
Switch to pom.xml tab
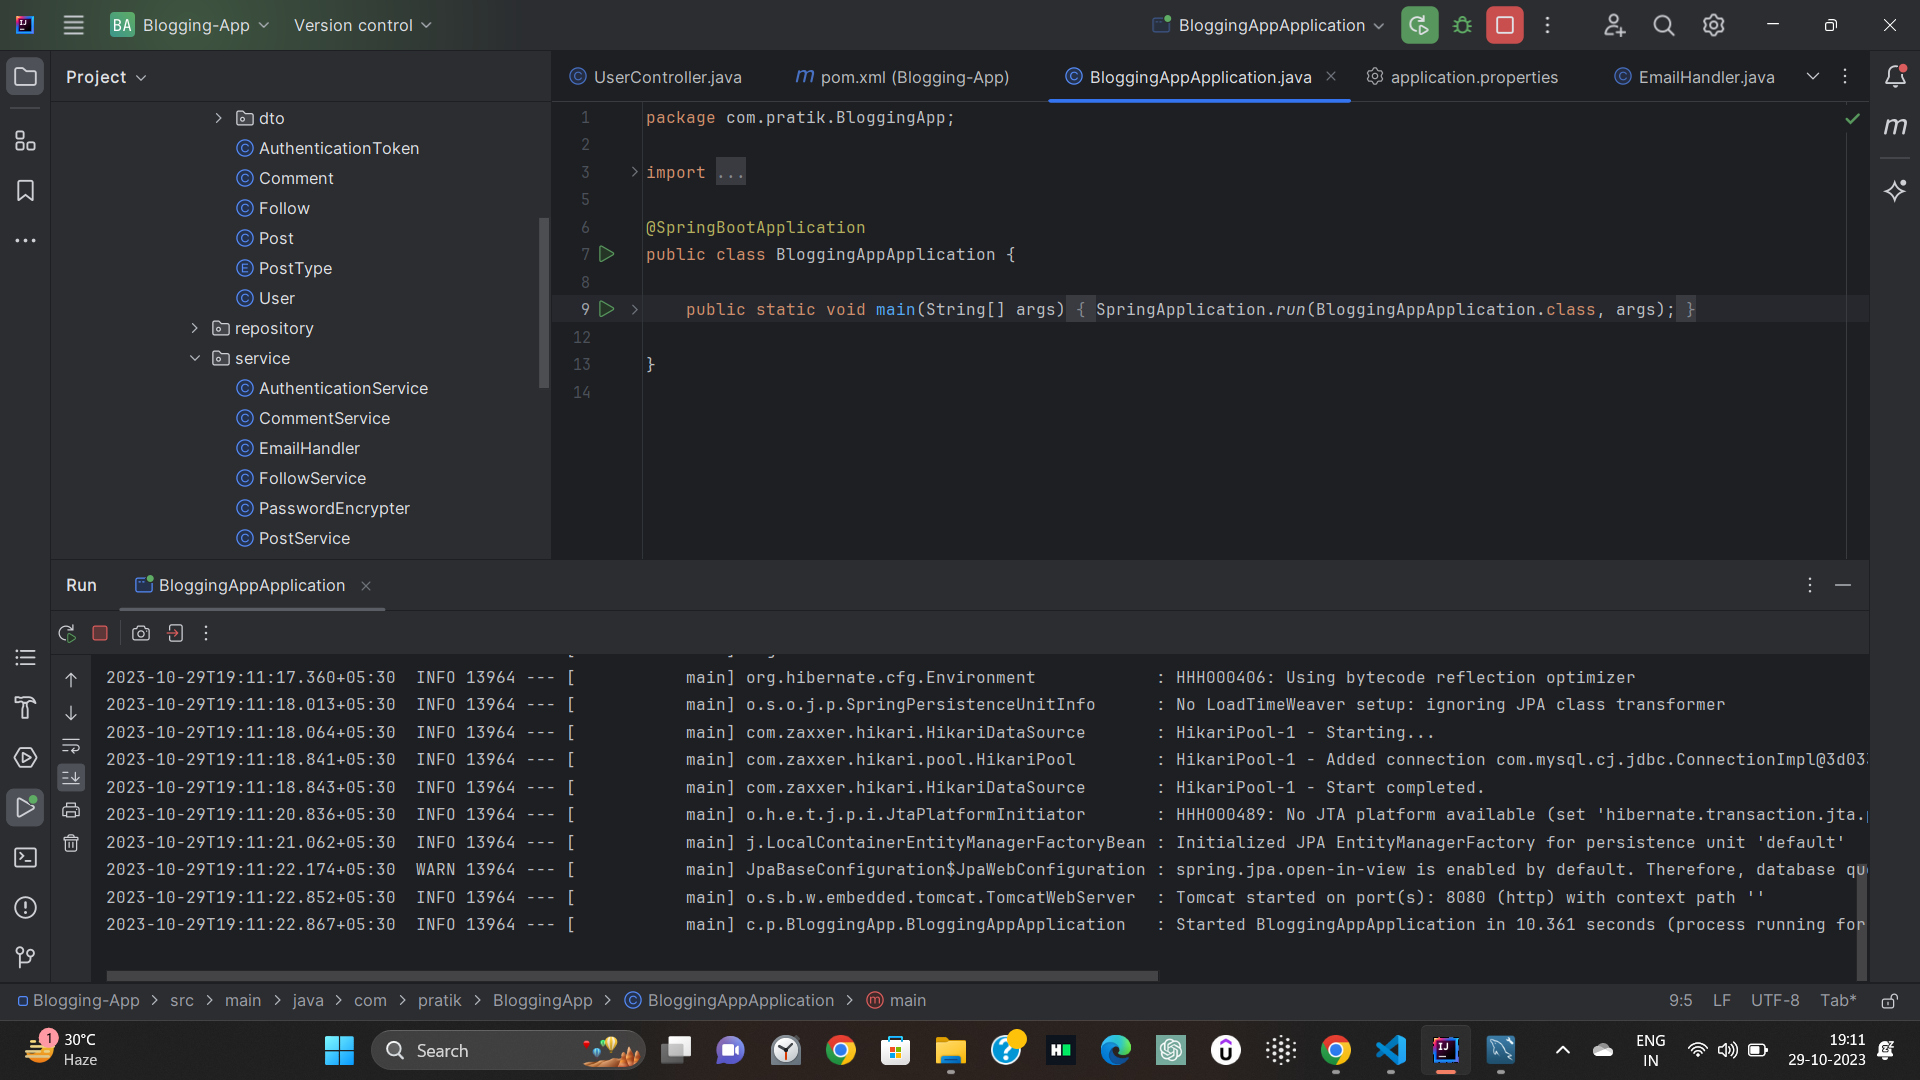pyautogui.click(x=903, y=77)
